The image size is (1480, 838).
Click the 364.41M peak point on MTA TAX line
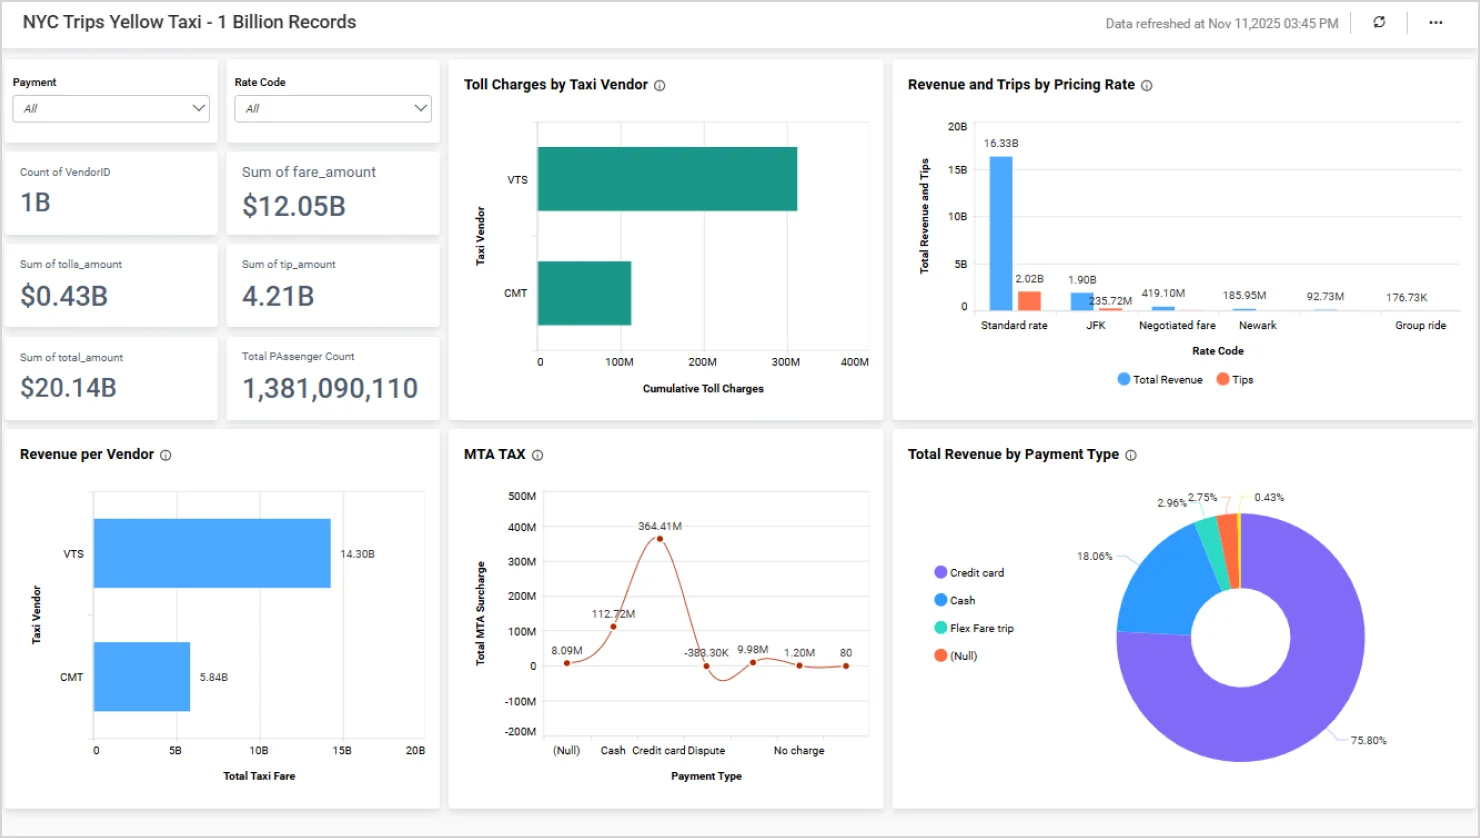[659, 539]
